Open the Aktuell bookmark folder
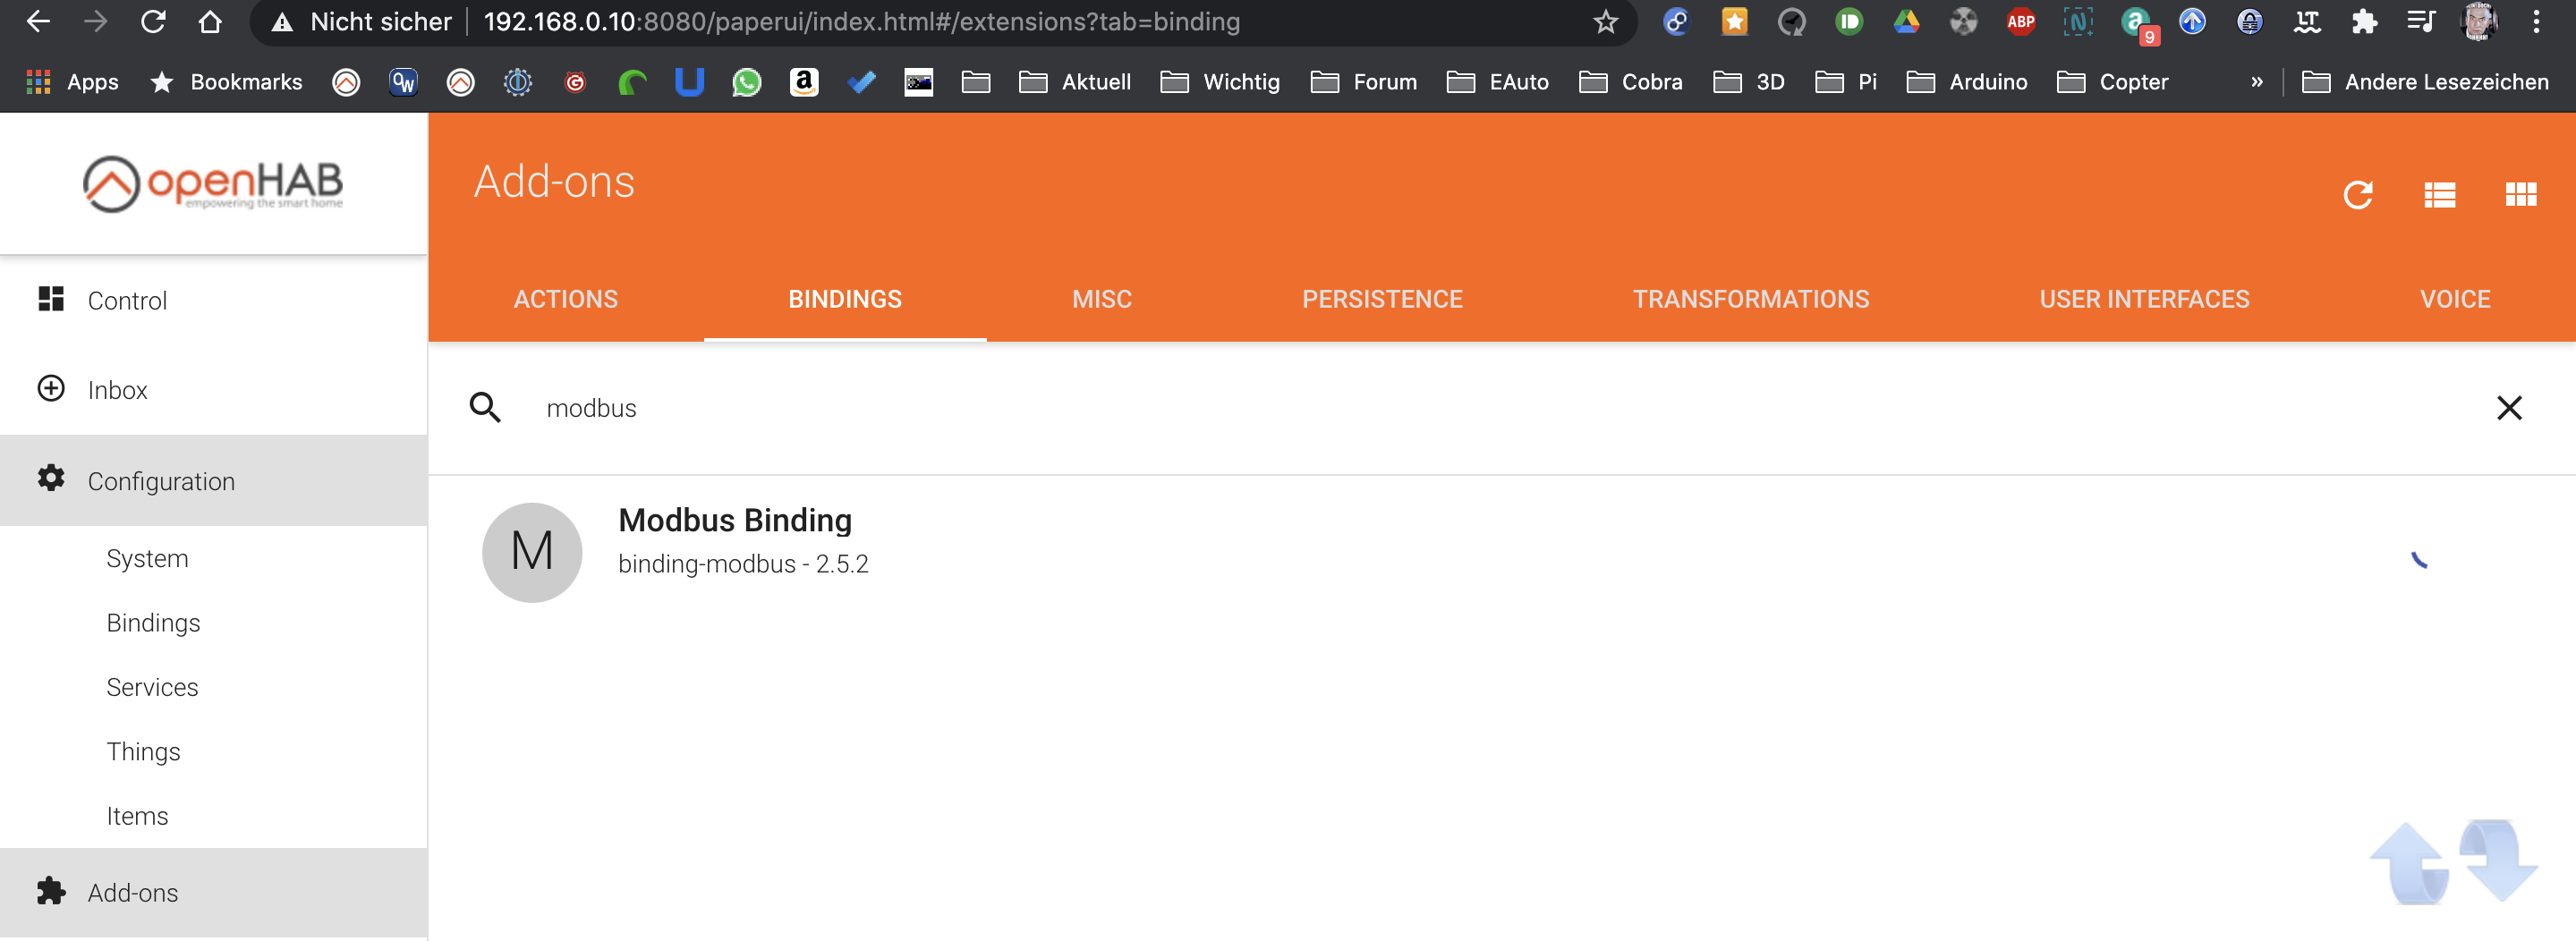Viewport: 2576px width, 941px height. (1075, 82)
